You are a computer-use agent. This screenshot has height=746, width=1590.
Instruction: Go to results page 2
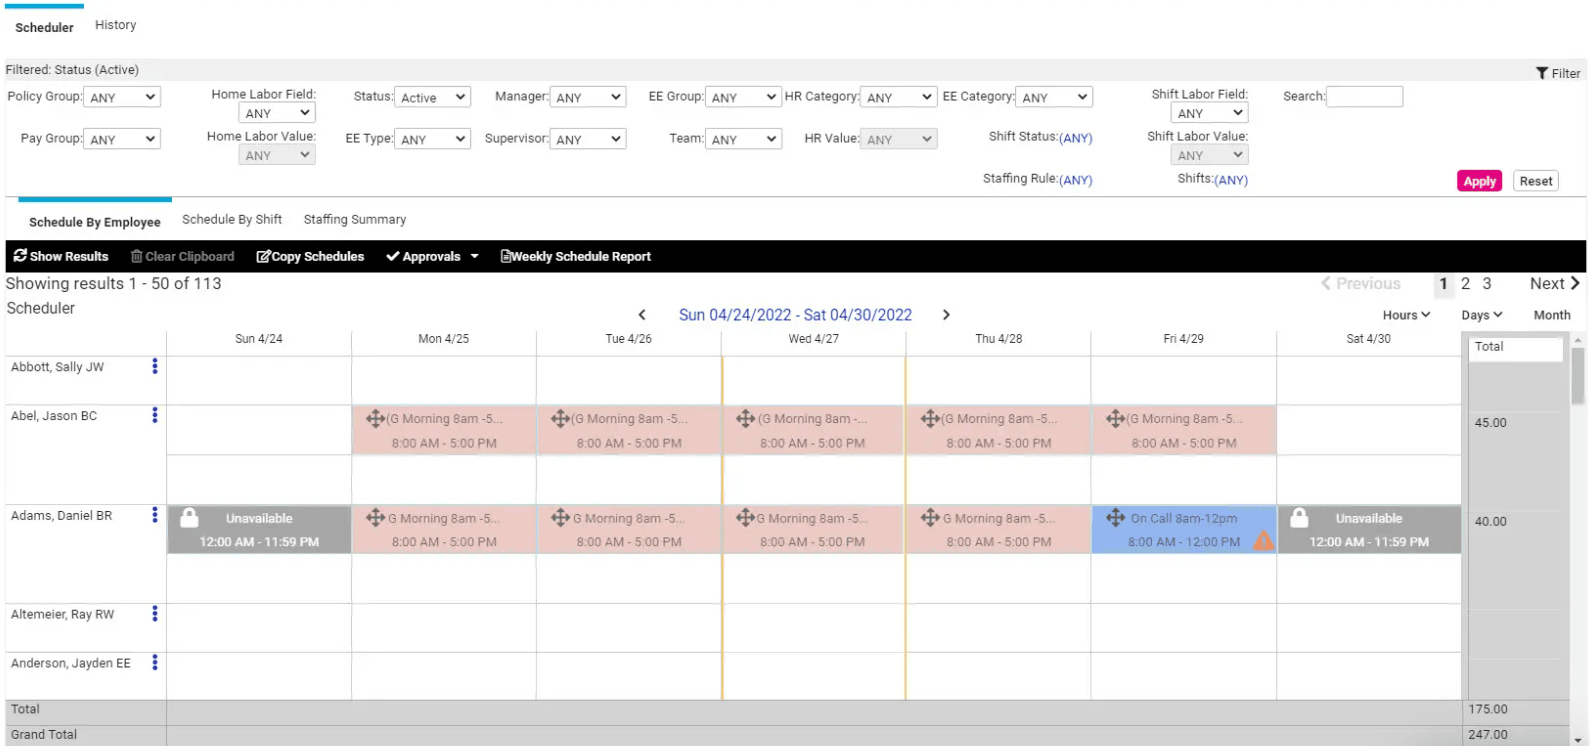click(1465, 284)
